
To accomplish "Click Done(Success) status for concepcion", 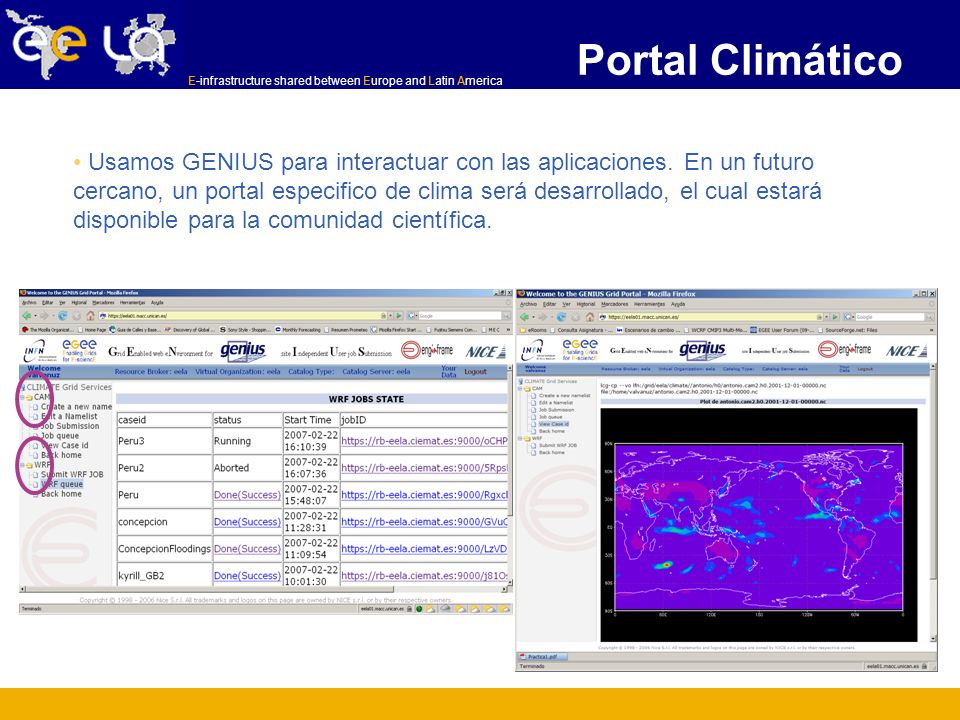I will pos(247,522).
